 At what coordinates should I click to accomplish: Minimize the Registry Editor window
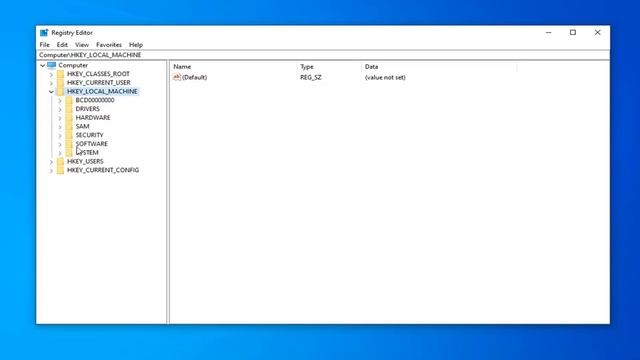click(x=549, y=33)
